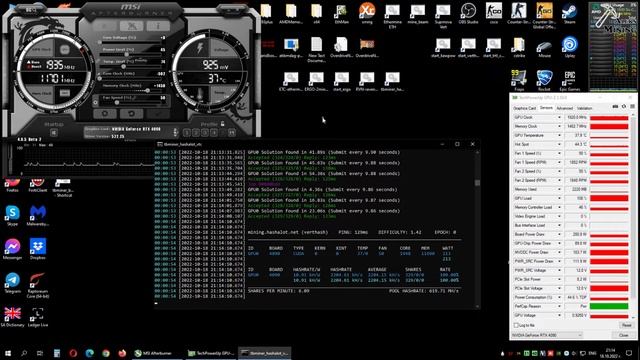Image resolution: width=640 pixels, height=360 pixels.
Task: Switch to TechPowerUp GPU-Z taskbar button
Action: tap(211, 353)
